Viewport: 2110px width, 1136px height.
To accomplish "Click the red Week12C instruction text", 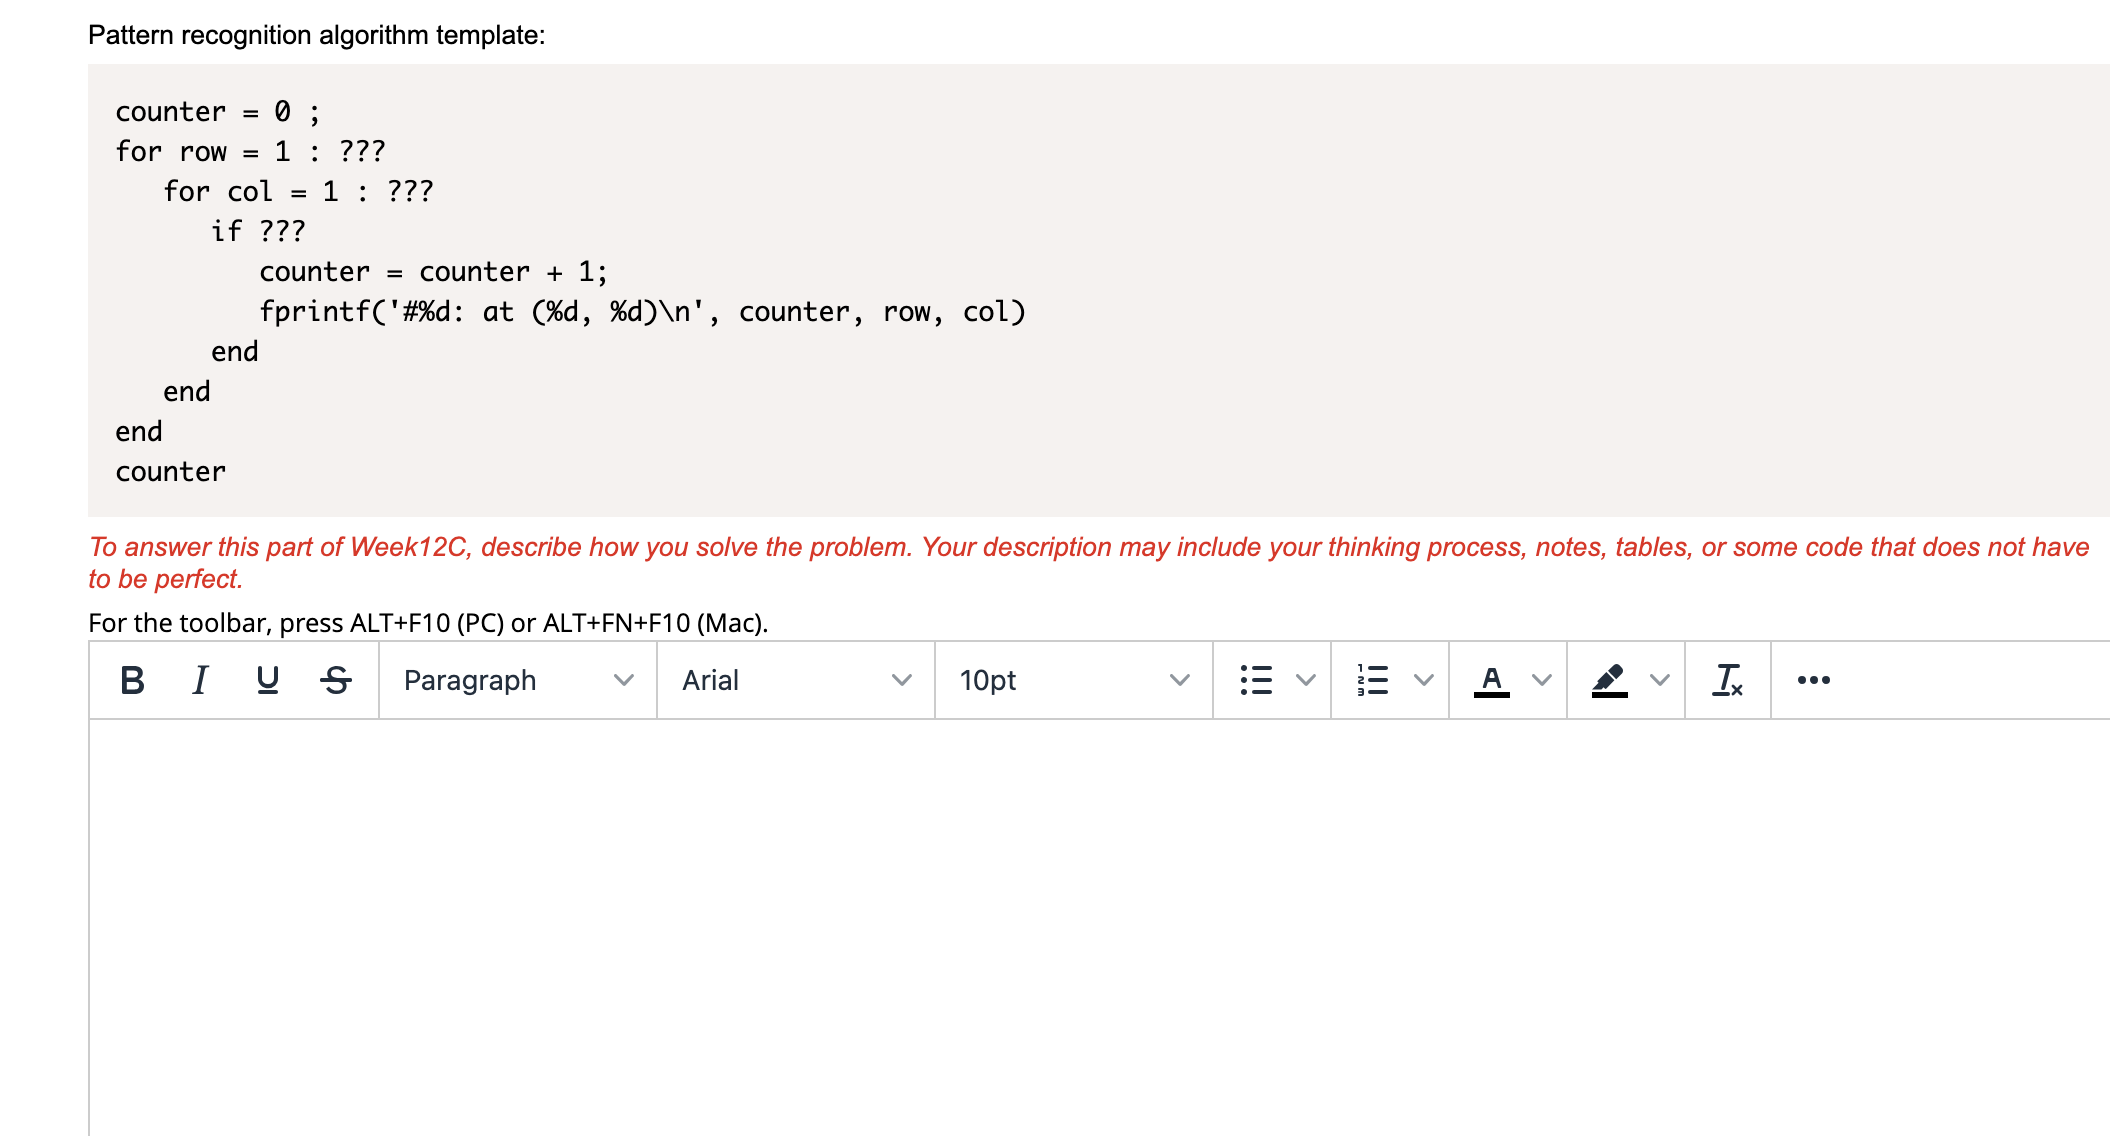I will tap(1088, 562).
